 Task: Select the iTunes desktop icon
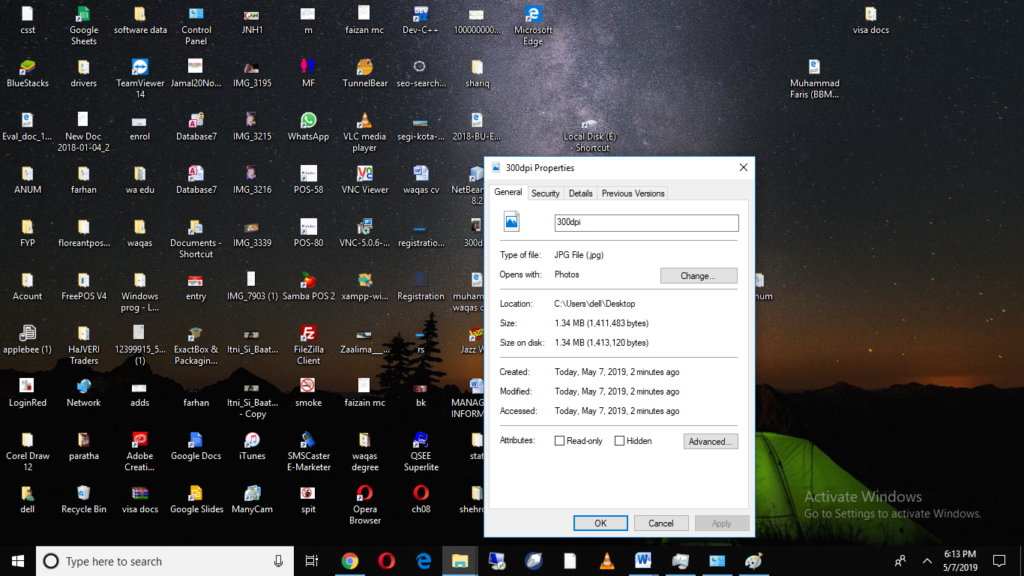click(x=252, y=446)
